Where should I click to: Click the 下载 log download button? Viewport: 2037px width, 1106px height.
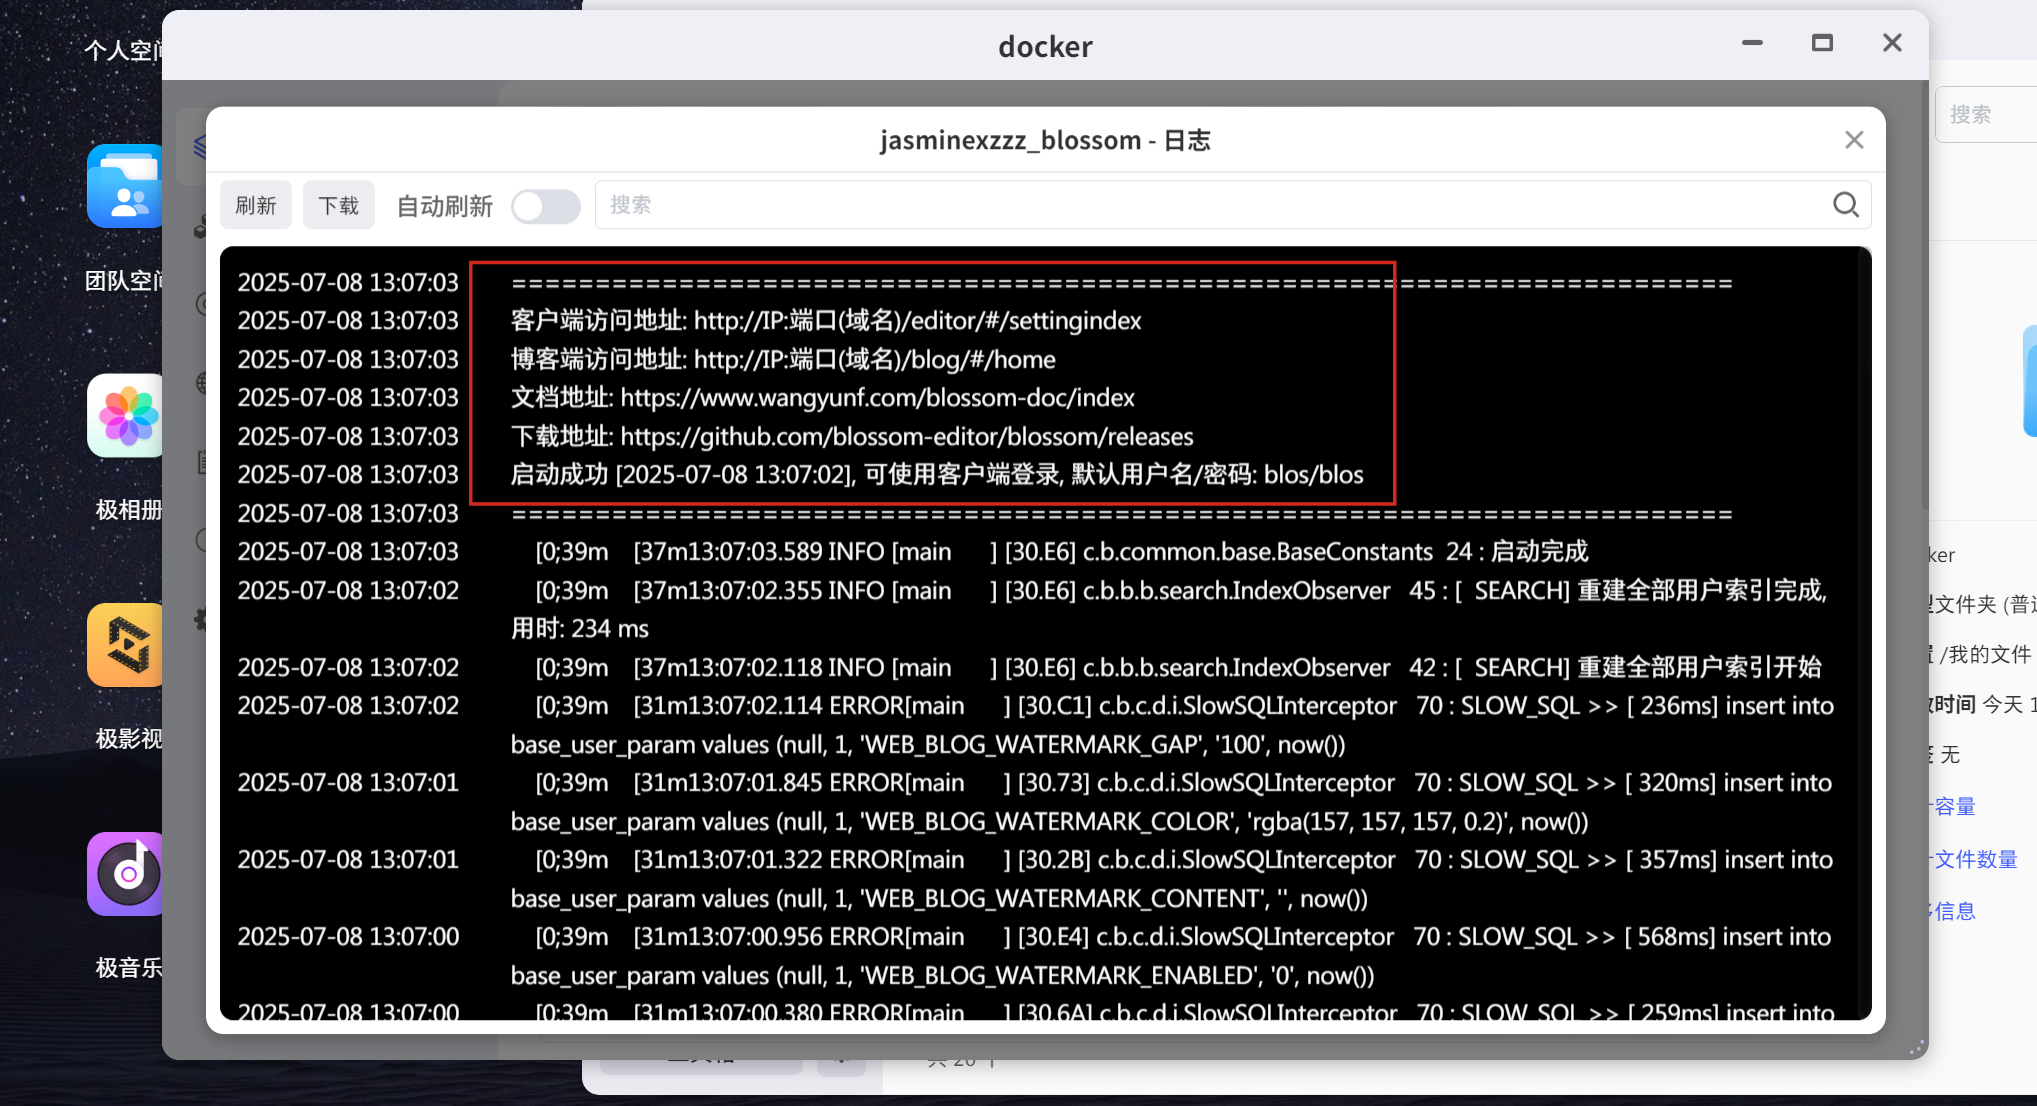pyautogui.click(x=338, y=205)
